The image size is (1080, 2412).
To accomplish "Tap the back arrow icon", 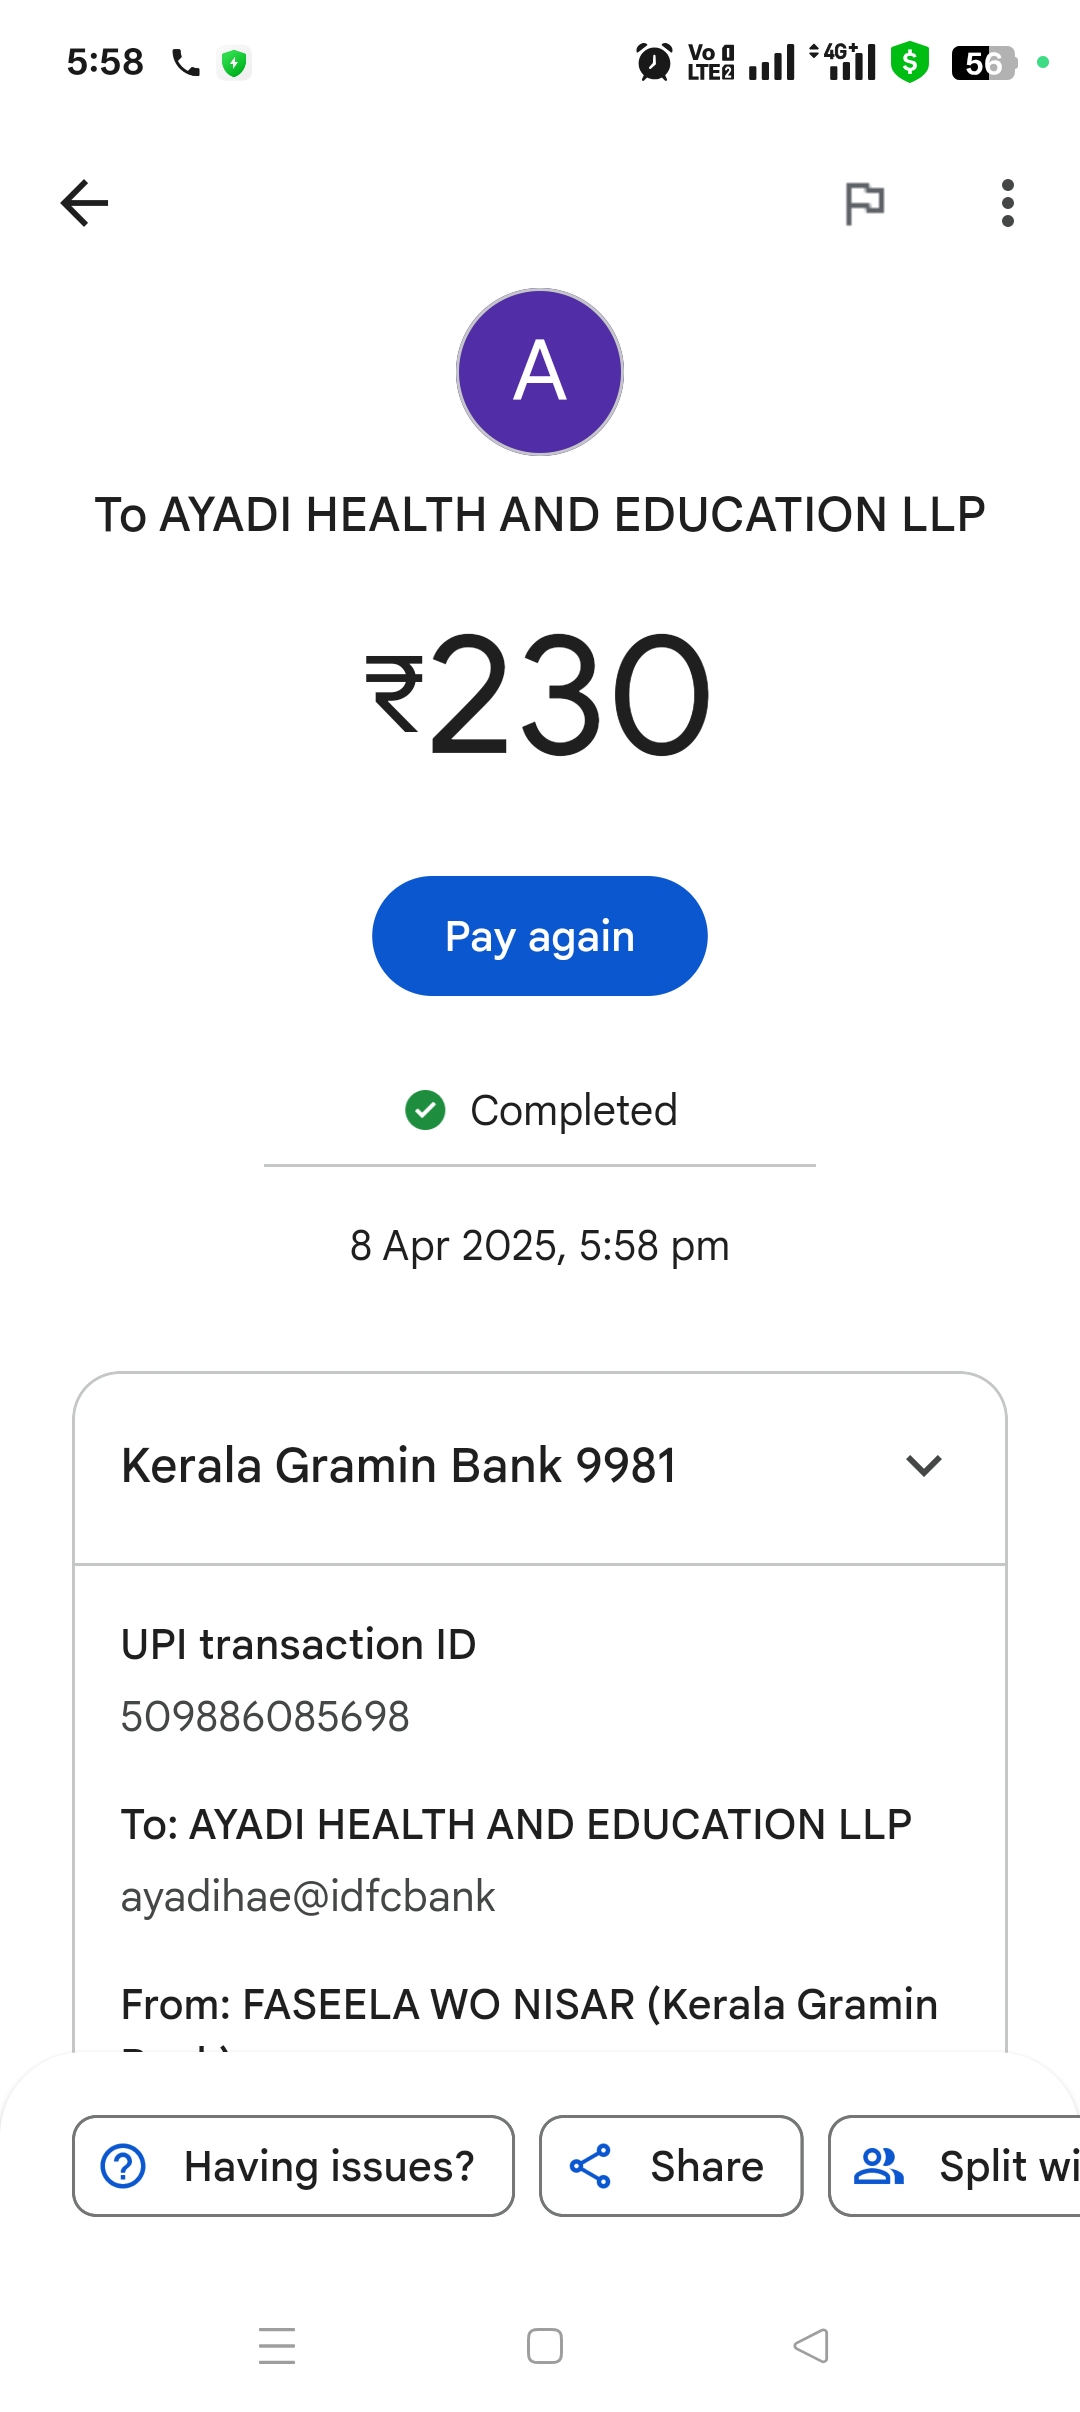I will click(x=85, y=203).
